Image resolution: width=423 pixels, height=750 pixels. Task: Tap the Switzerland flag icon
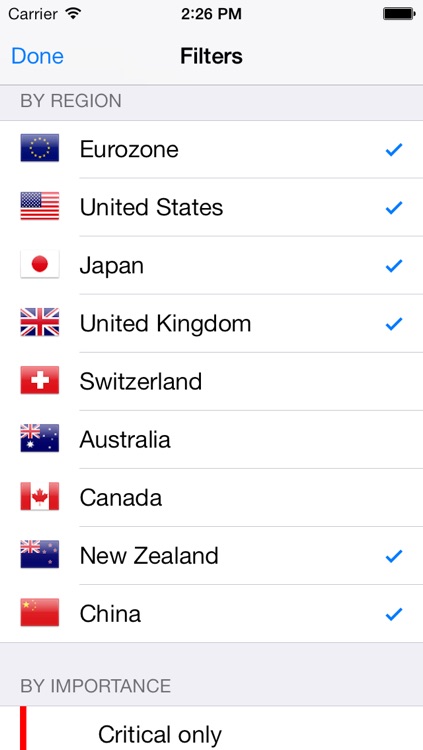(40, 380)
